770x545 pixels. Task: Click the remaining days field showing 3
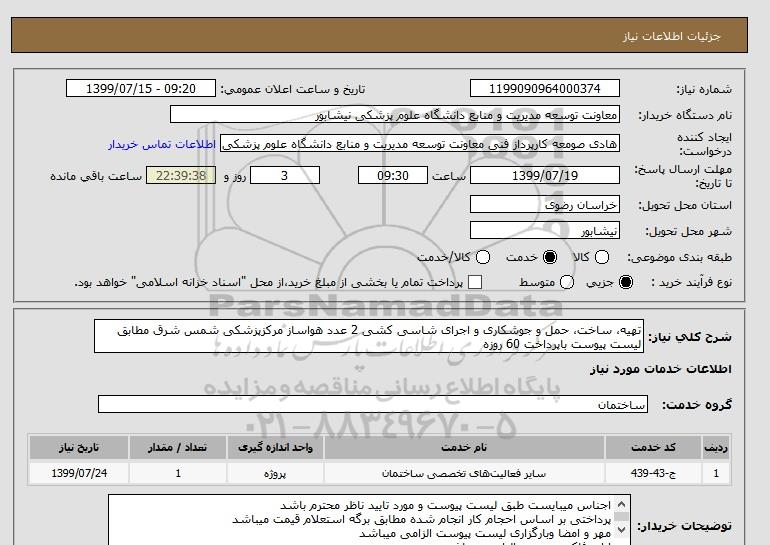click(285, 175)
